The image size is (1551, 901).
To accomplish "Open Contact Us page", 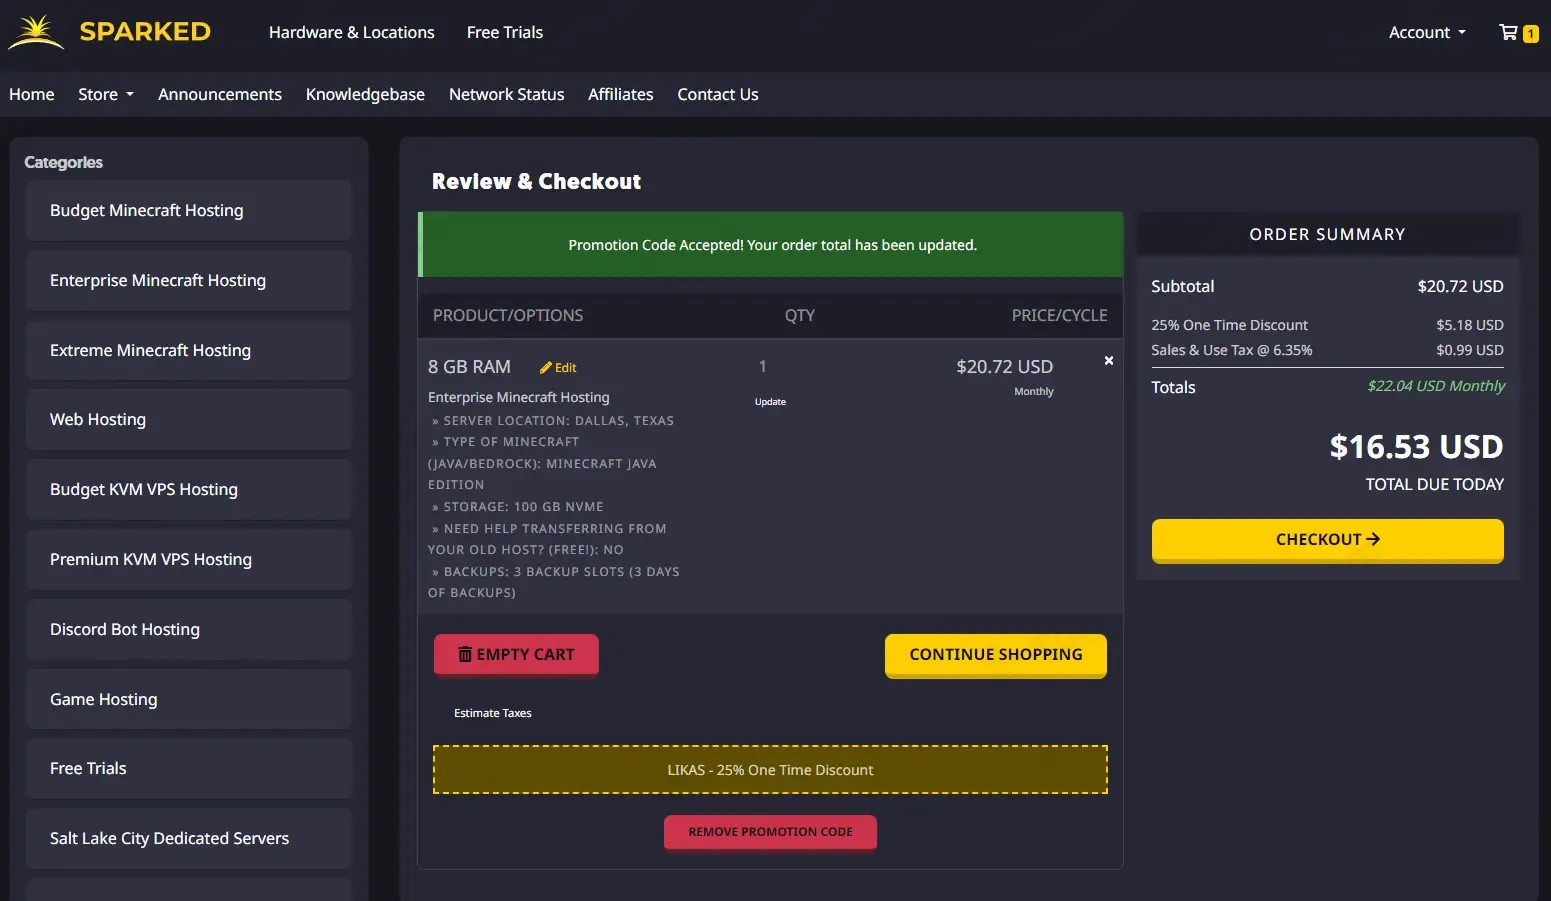I will [x=718, y=94].
